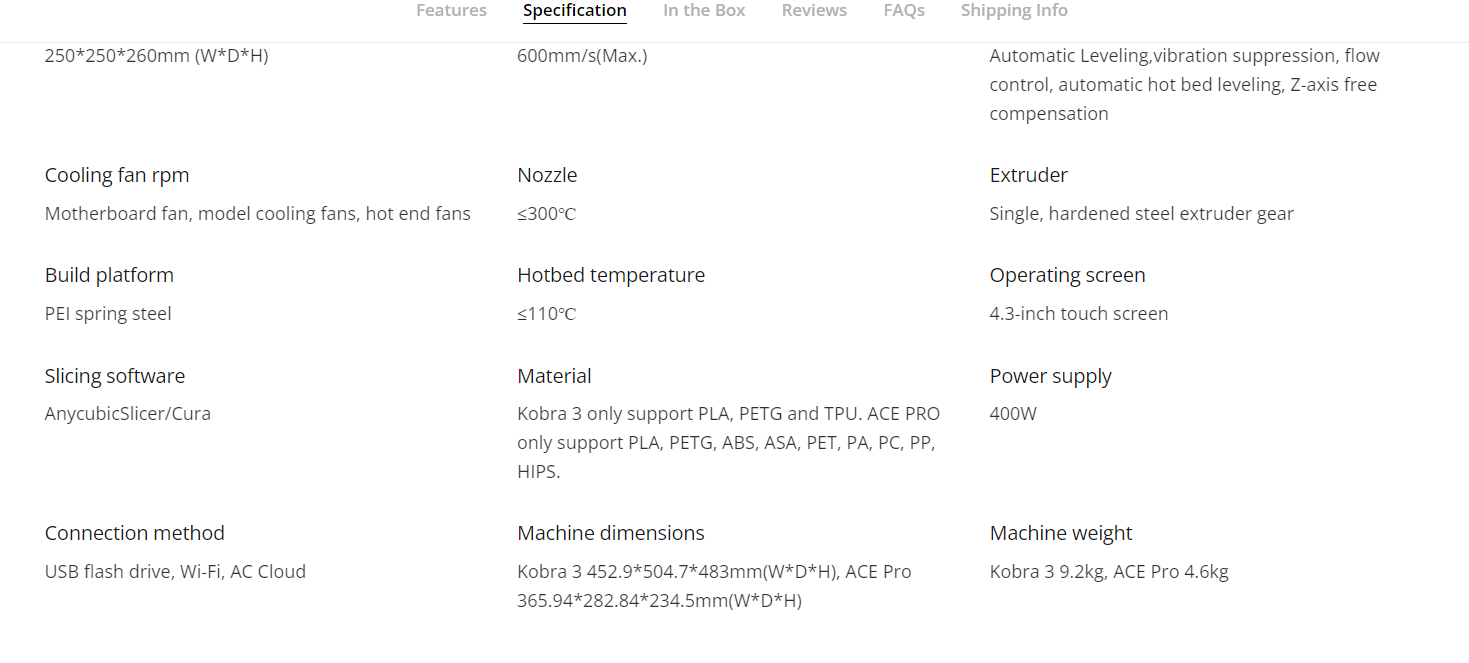The image size is (1469, 663).
Task: Click the Slicing software heading
Action: pos(115,376)
